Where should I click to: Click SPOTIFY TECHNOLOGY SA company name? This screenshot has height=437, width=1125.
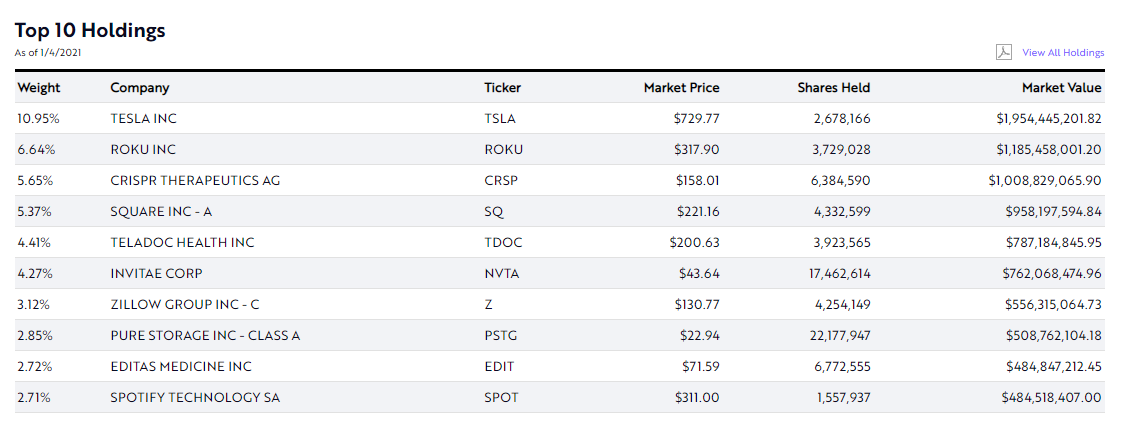[x=195, y=398]
